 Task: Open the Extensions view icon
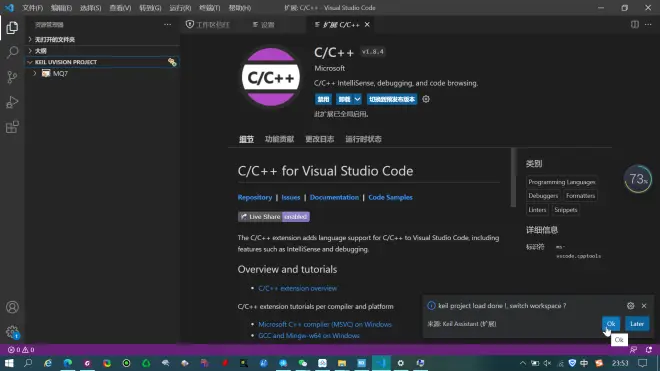(12, 127)
